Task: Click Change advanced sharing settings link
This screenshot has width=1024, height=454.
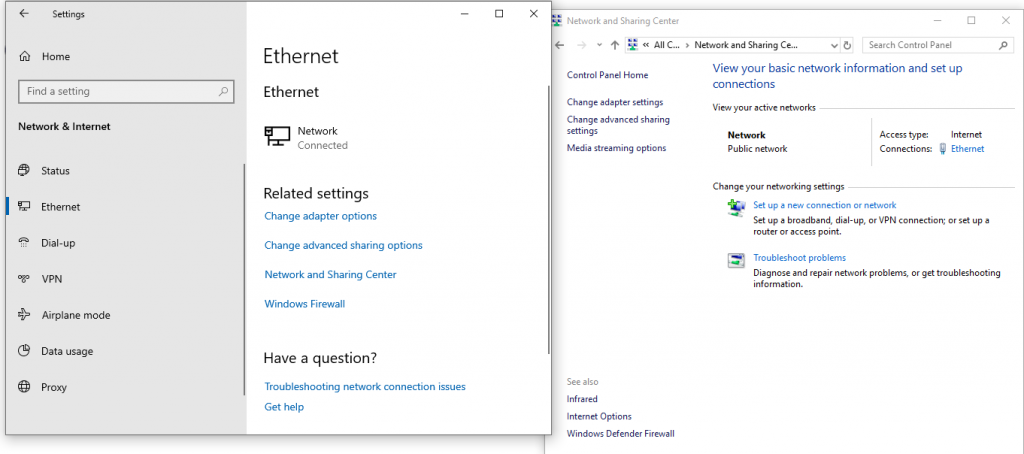Action: tap(618, 125)
